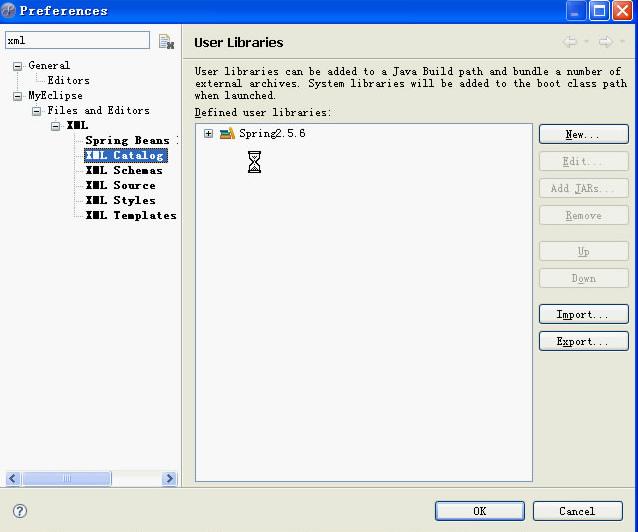Click the Add JARs... button
Screen dimensions: 638x532
tap(583, 188)
